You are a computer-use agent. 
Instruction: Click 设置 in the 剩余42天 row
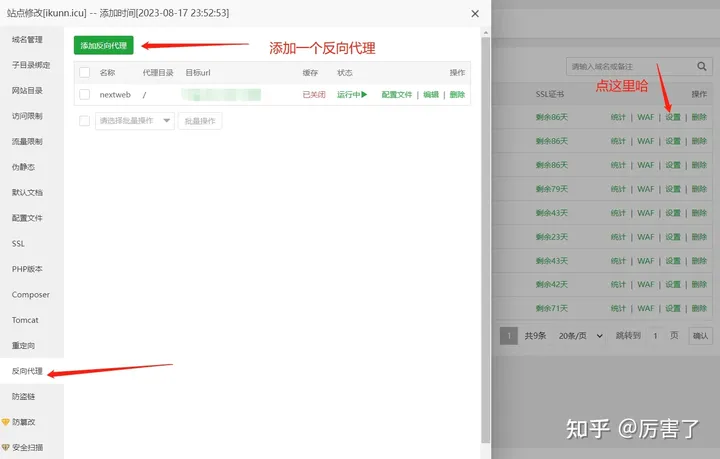click(x=673, y=285)
